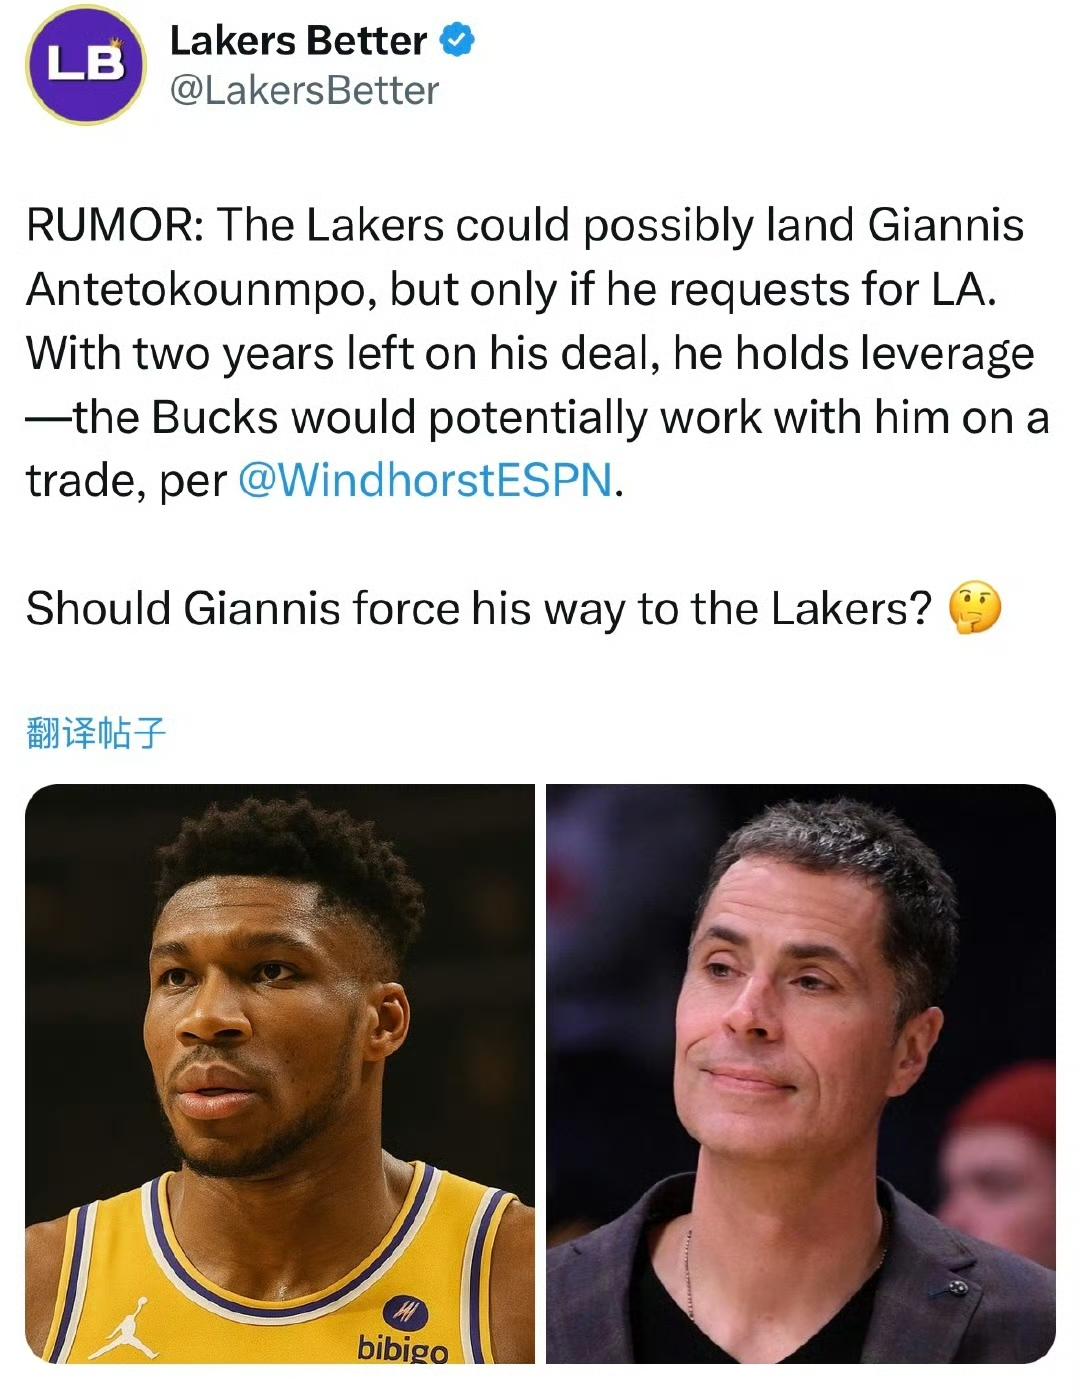Click the Giannis Antetokounmpo name in the text
This screenshot has height=1400, width=1080.
(525, 257)
